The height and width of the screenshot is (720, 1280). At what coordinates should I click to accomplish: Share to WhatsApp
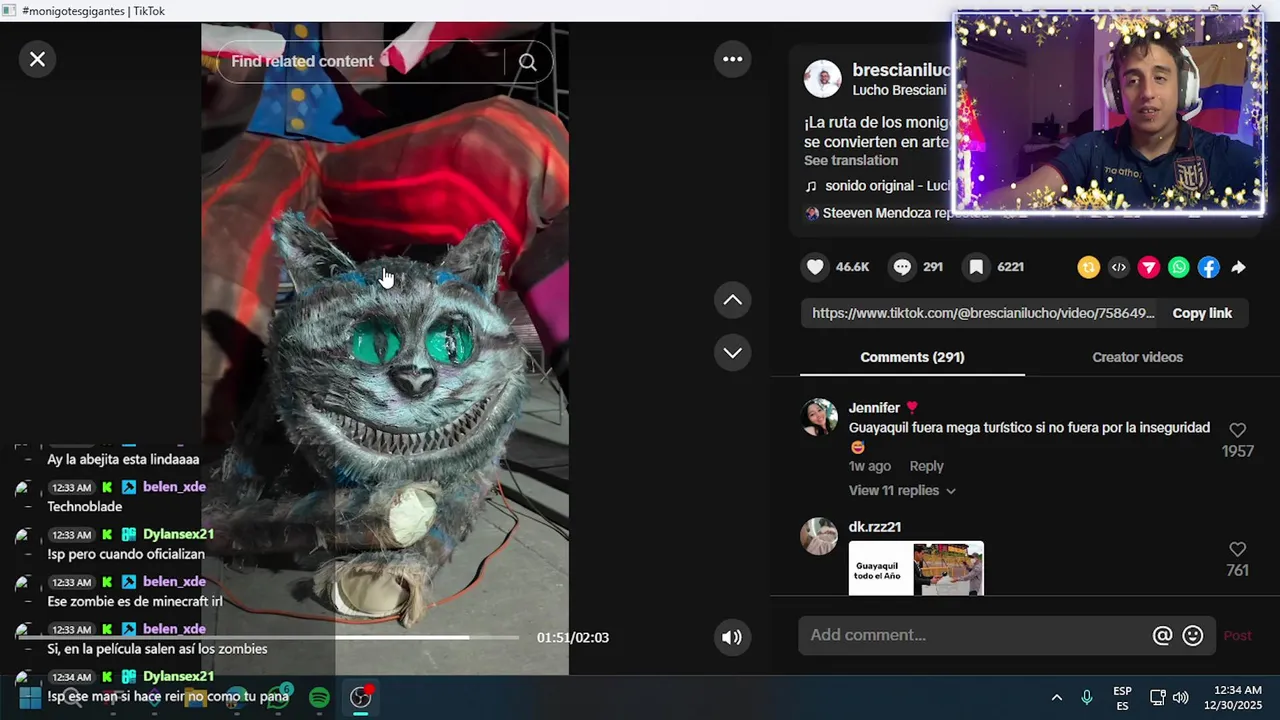tap(1179, 267)
